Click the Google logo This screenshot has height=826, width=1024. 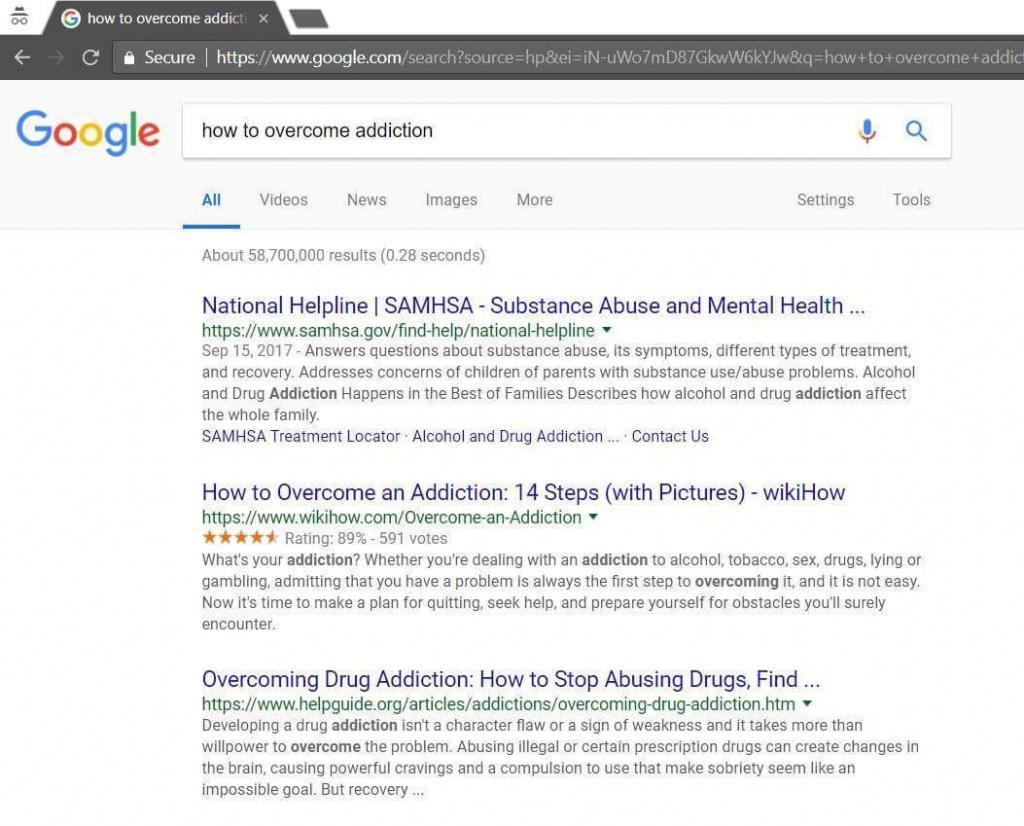click(x=88, y=132)
